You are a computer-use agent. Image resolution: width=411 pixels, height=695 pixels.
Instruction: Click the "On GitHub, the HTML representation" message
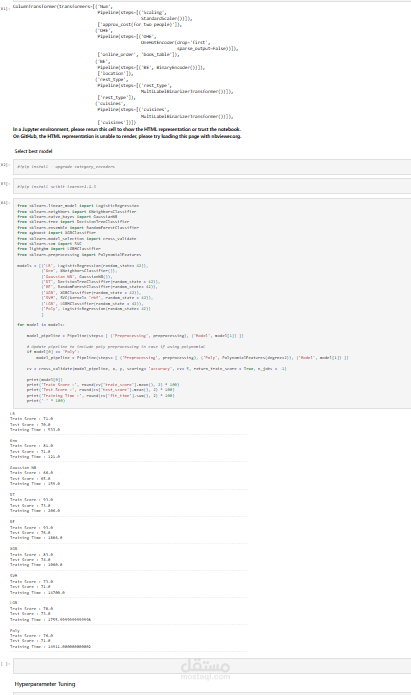[x=127, y=136]
